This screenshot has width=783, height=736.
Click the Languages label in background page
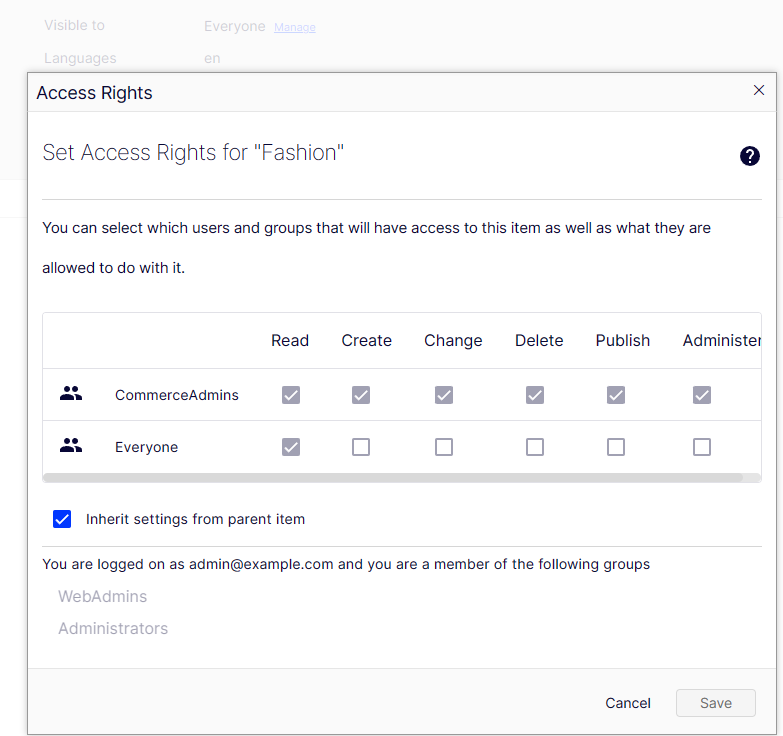(x=80, y=58)
